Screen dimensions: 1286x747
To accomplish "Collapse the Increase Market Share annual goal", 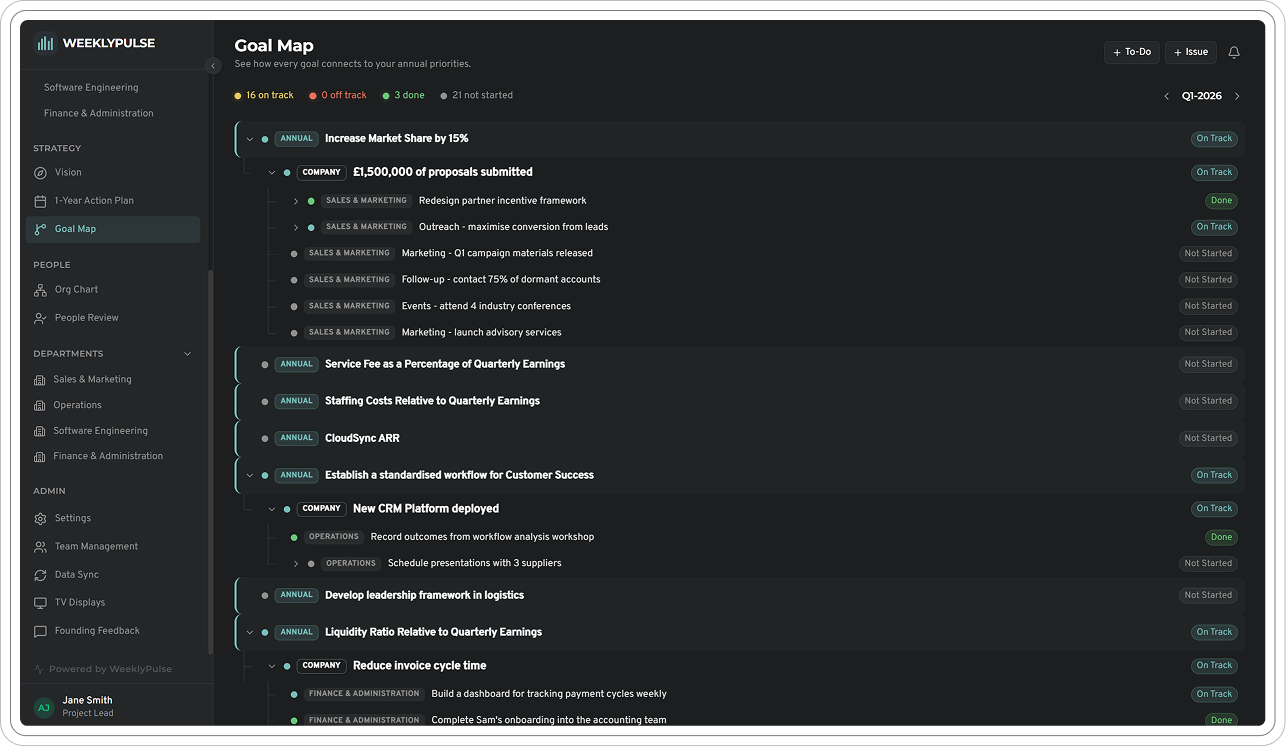I will pos(250,138).
